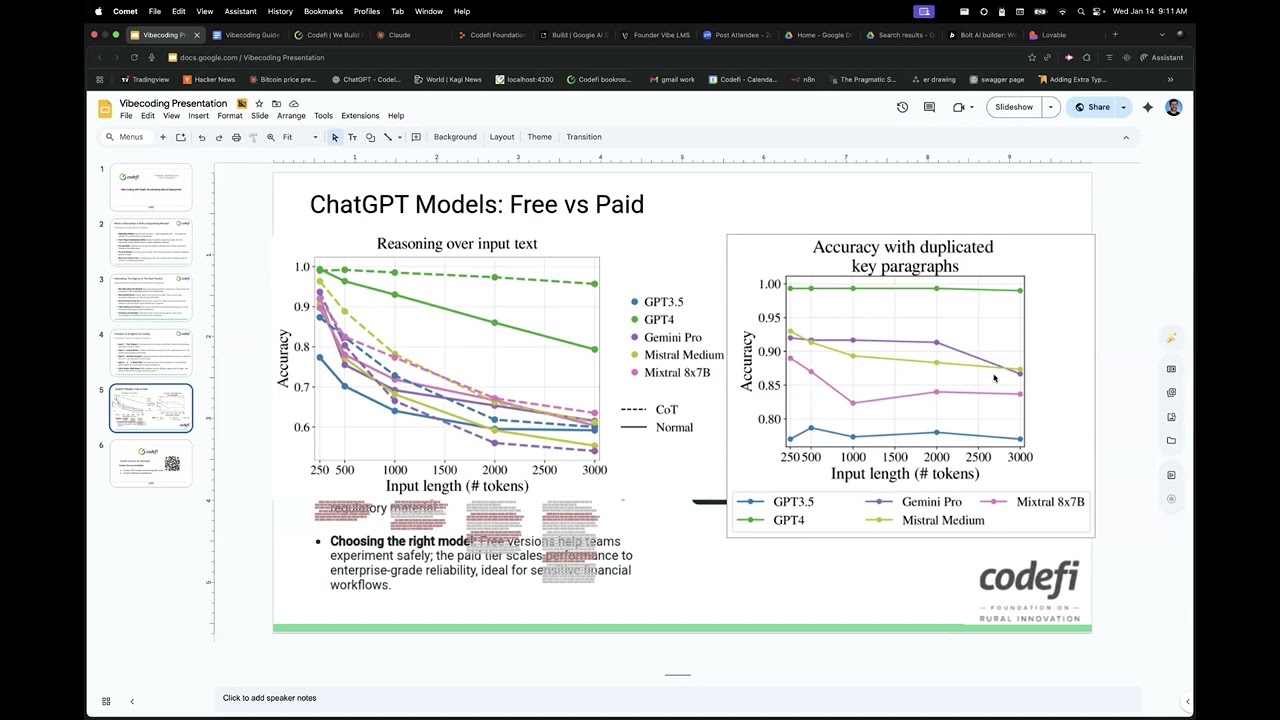Select the text box tool

point(352,137)
